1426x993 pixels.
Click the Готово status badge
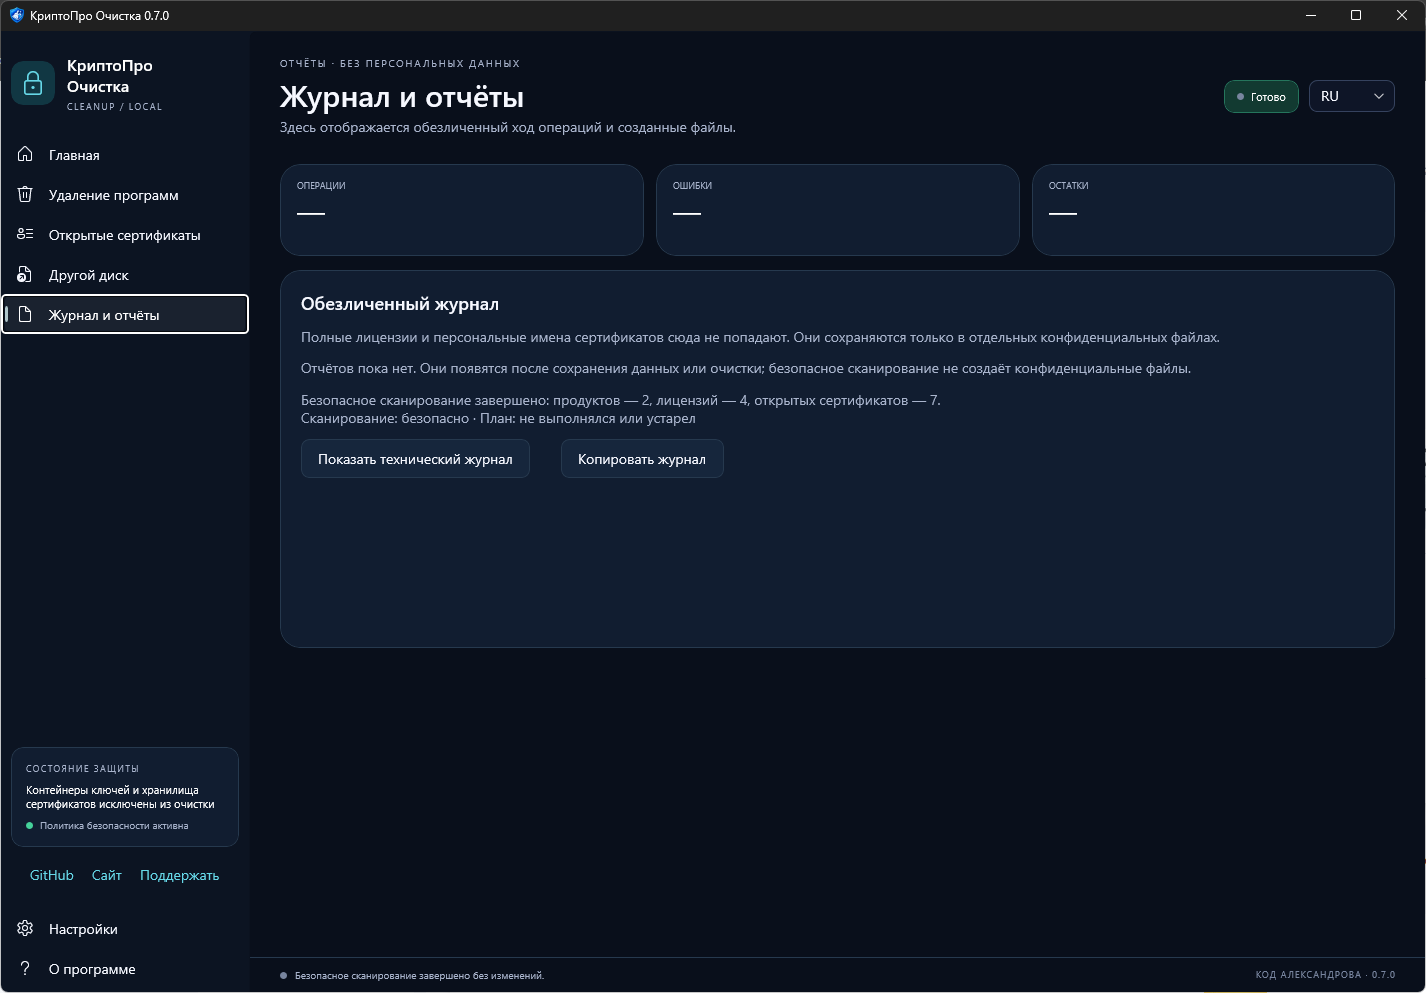(x=1261, y=96)
